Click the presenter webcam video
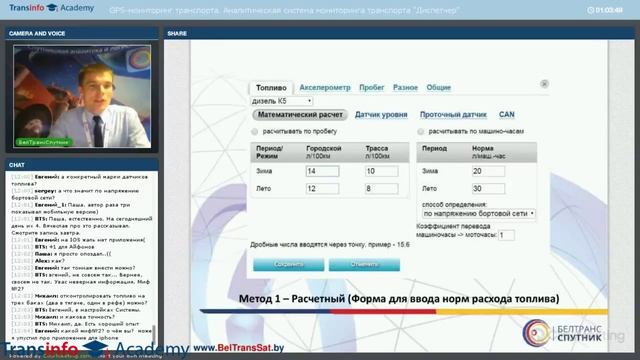 [x=82, y=96]
